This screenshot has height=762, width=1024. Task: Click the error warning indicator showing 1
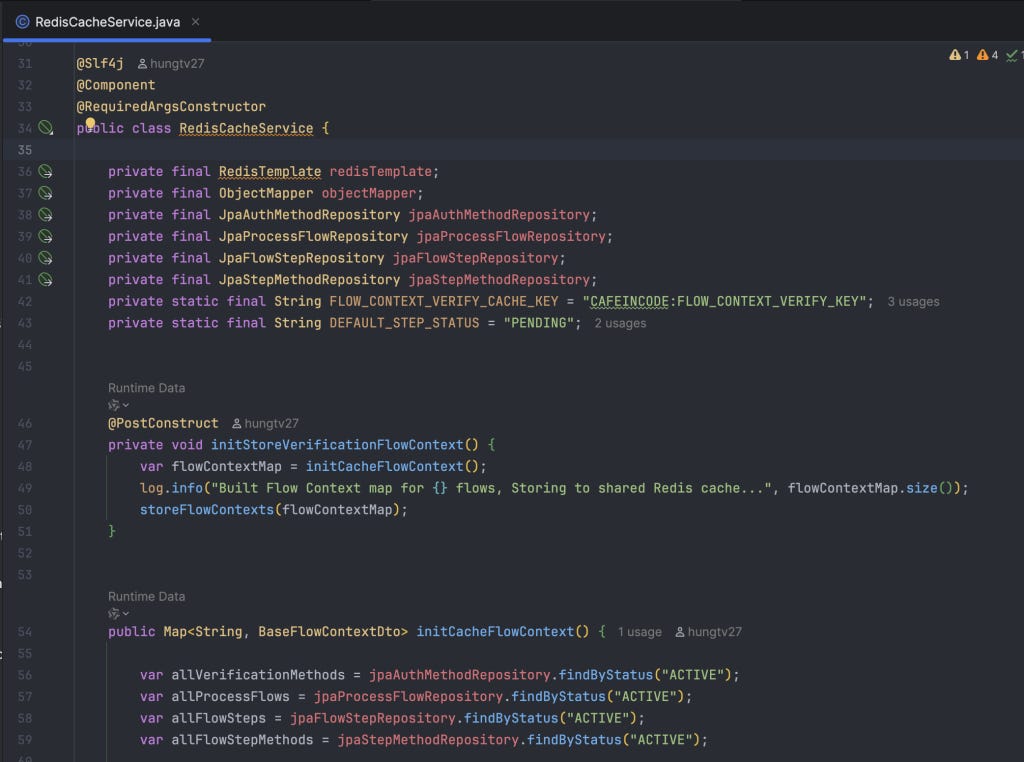pyautogui.click(x=959, y=55)
